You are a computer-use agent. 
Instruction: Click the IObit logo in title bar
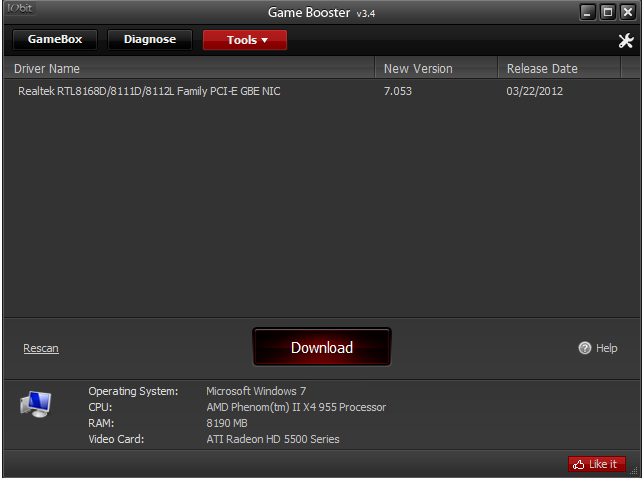[20, 8]
